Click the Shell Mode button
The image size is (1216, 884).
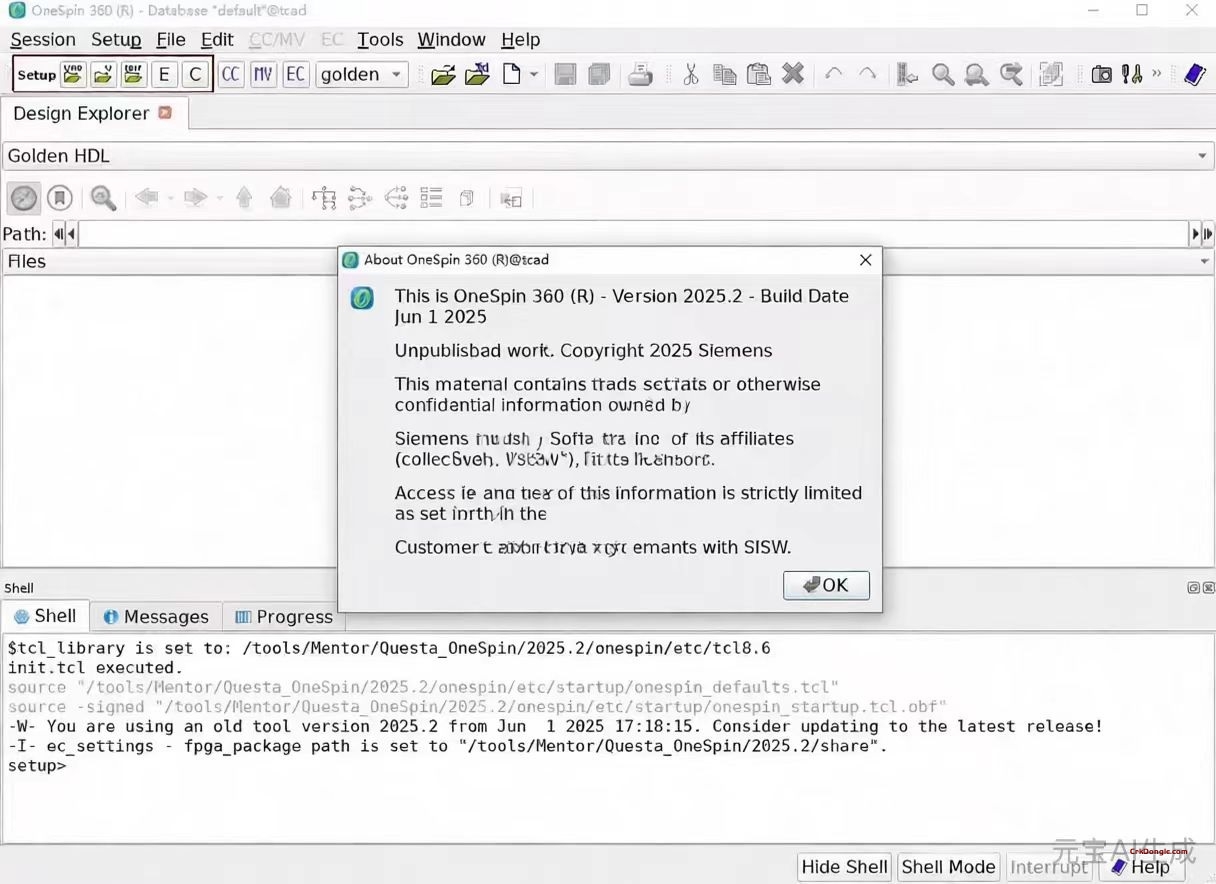pyautogui.click(x=949, y=867)
